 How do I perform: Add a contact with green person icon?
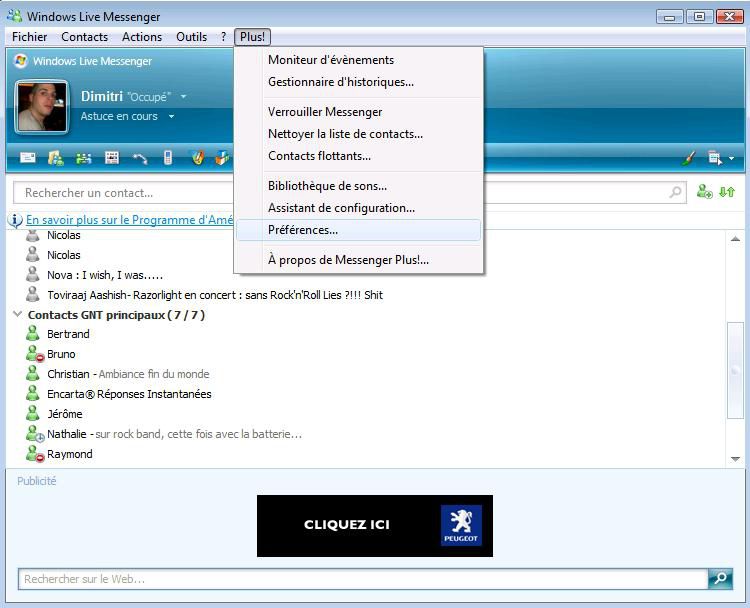click(x=704, y=192)
